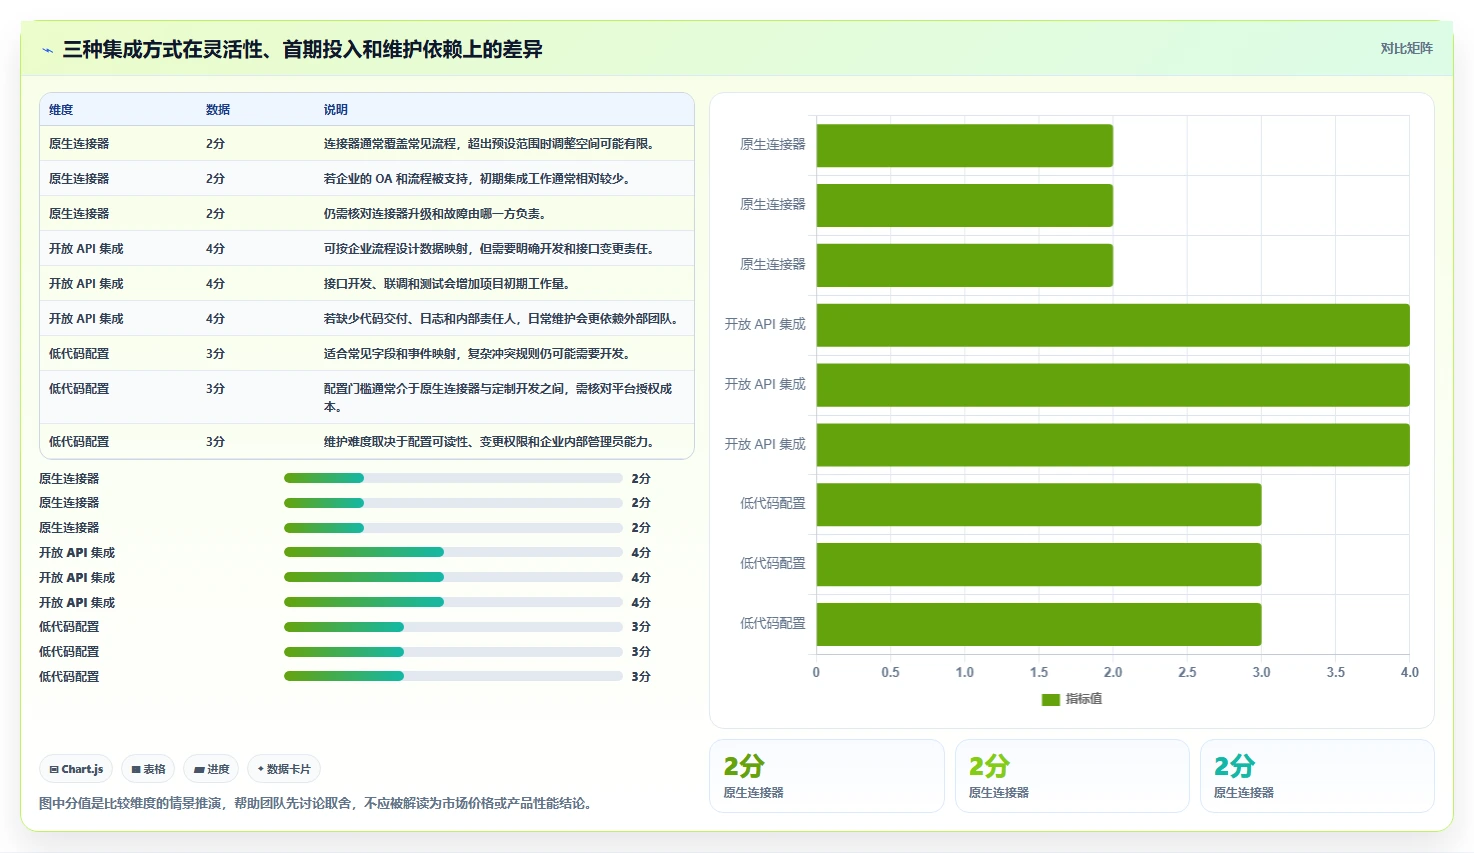Click the x-axis tick label 2.5
Screen dimensions: 1474x853
[x=1187, y=673]
